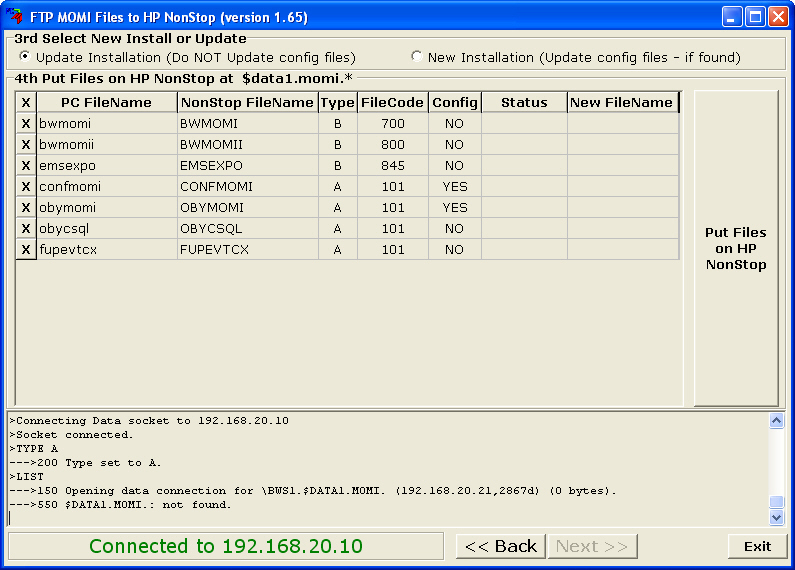Toggle the X checkbox for fupevtcx row

(26, 250)
